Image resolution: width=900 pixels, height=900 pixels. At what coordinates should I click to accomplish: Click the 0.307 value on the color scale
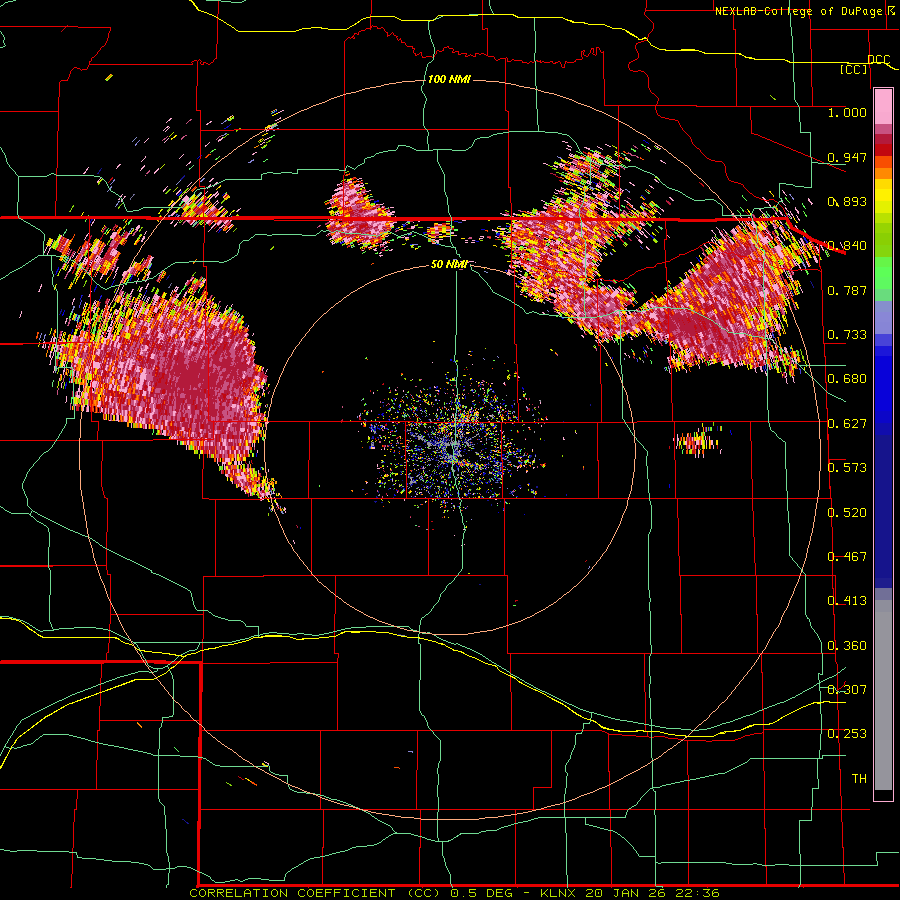point(847,690)
